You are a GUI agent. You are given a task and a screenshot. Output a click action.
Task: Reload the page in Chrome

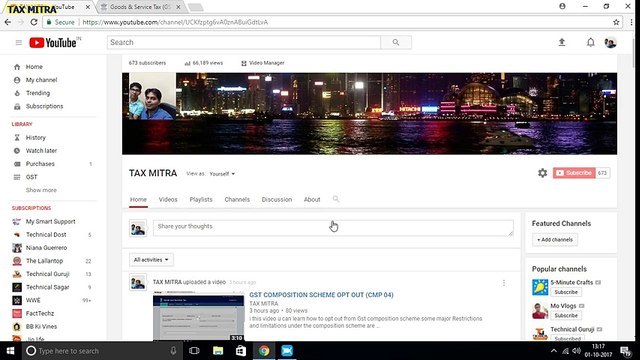click(34, 22)
